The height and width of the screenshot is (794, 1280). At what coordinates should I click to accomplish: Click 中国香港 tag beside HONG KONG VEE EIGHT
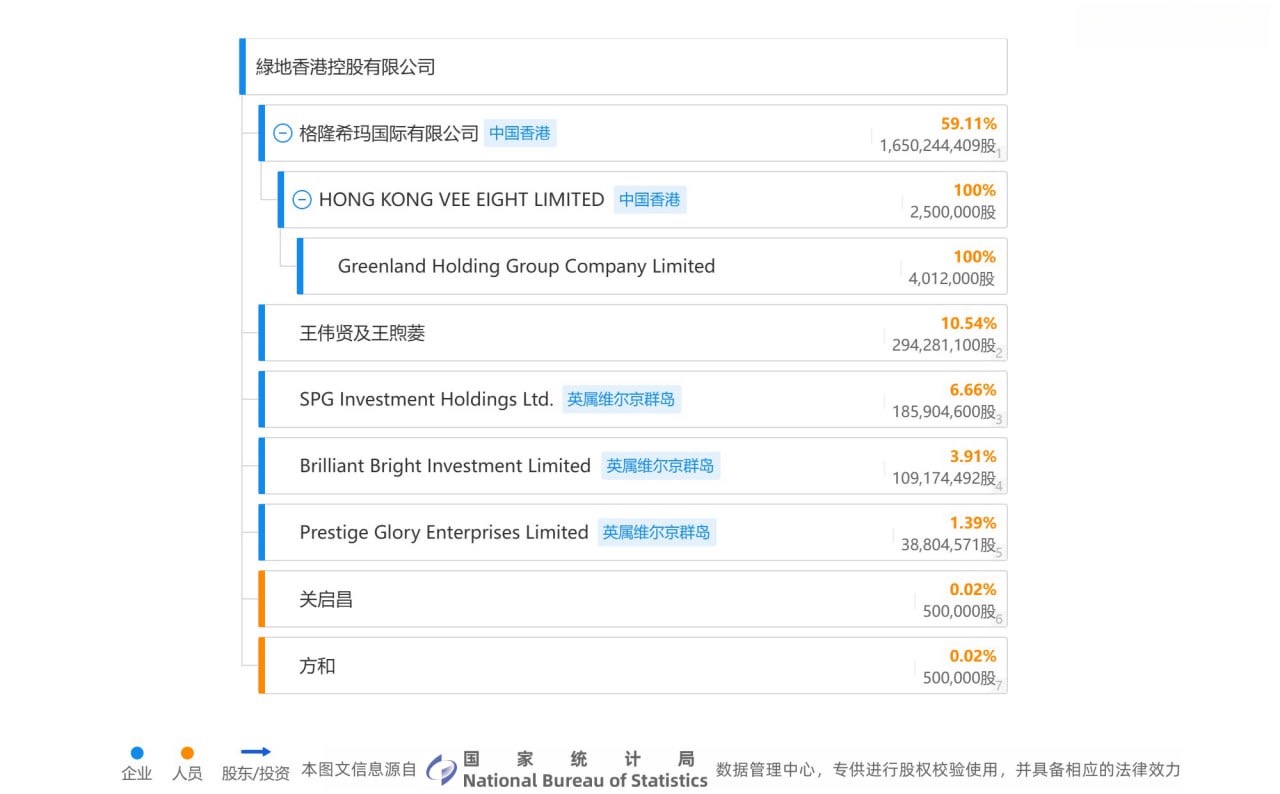tap(650, 200)
